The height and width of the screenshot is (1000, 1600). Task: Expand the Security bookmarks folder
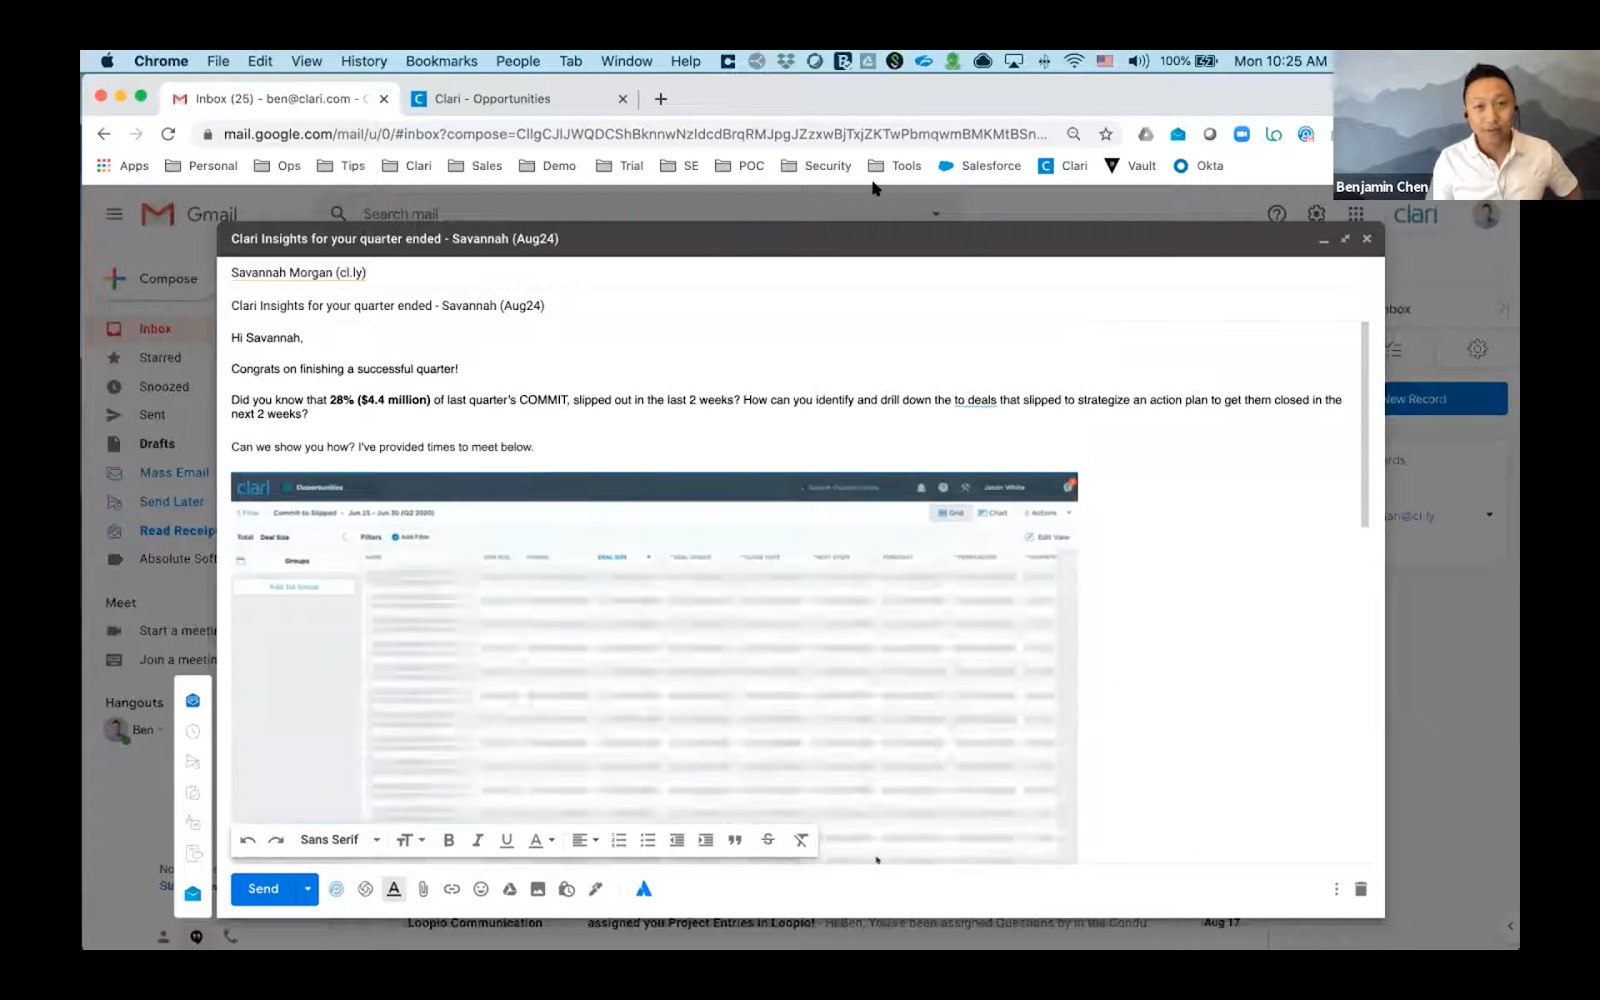click(816, 166)
